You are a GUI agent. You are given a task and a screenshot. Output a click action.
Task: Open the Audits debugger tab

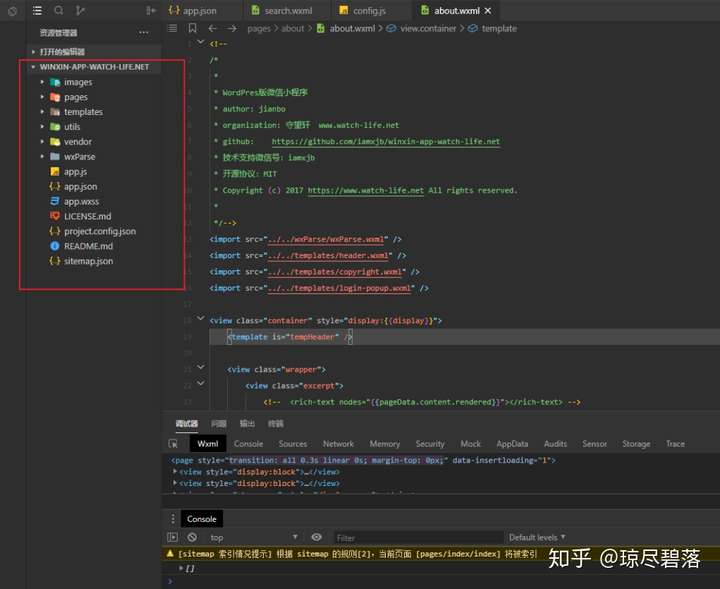(555, 443)
